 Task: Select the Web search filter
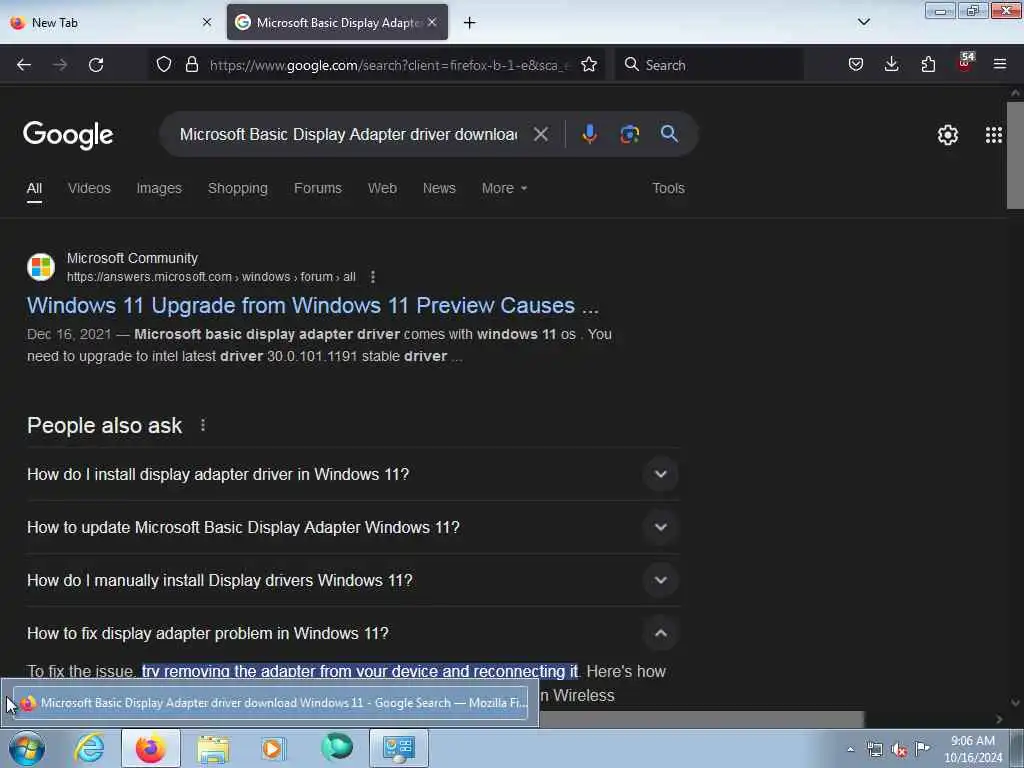(382, 188)
